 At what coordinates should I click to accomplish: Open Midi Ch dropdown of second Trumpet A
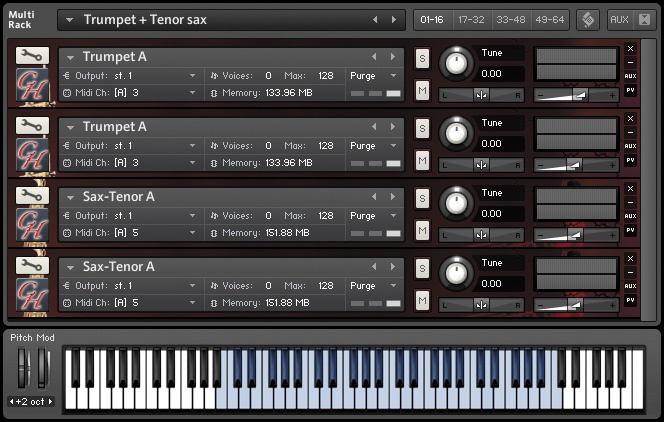[192, 163]
